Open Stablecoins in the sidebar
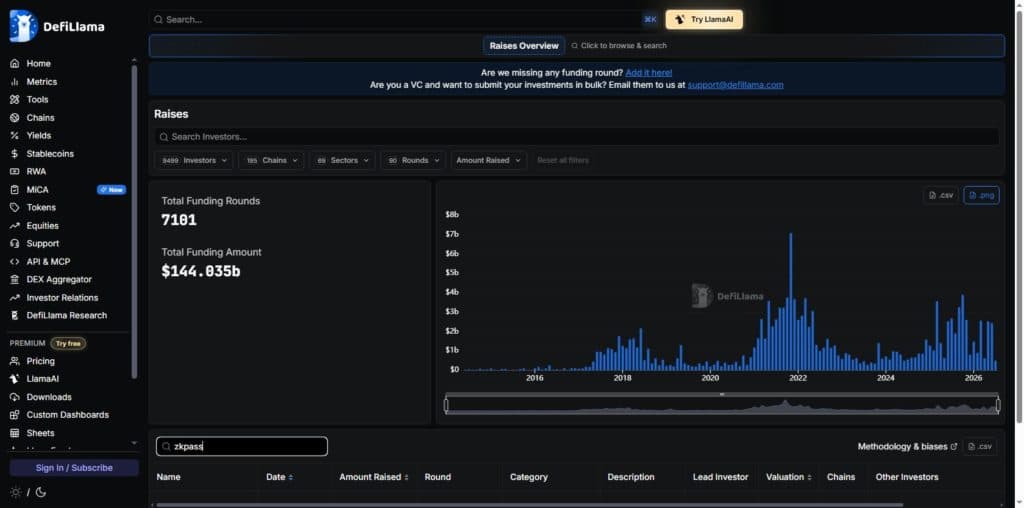The height and width of the screenshot is (508, 1024). pos(50,153)
